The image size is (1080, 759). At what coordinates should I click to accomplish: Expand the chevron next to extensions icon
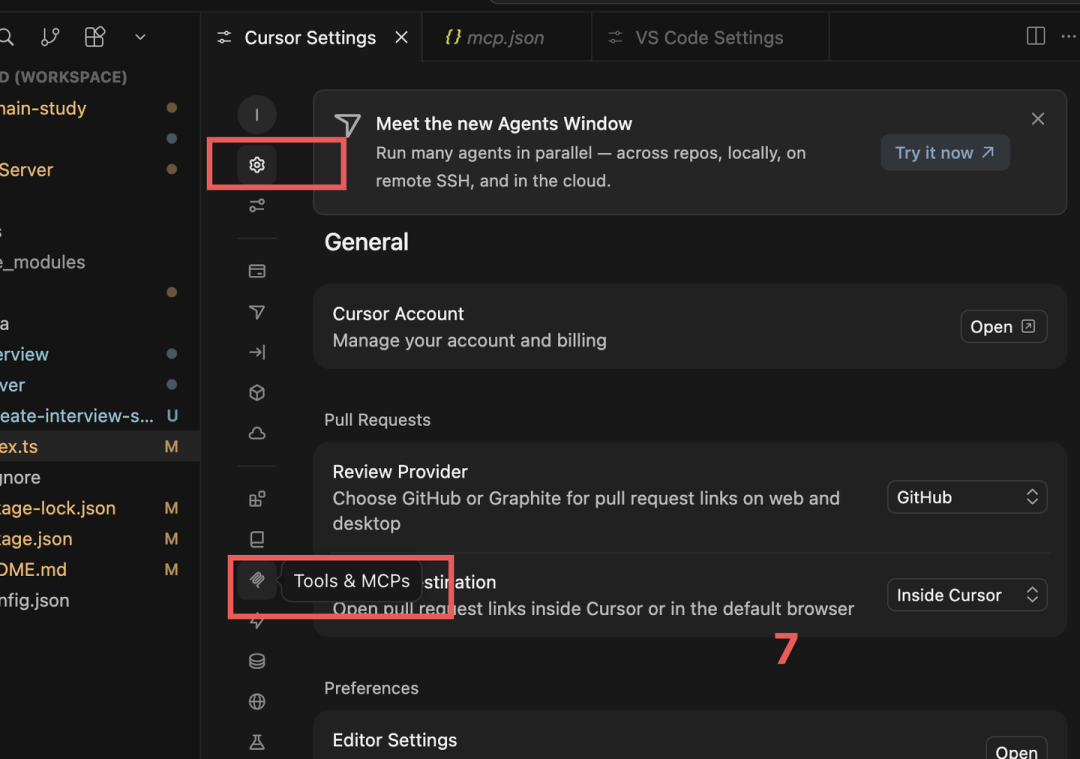point(141,37)
